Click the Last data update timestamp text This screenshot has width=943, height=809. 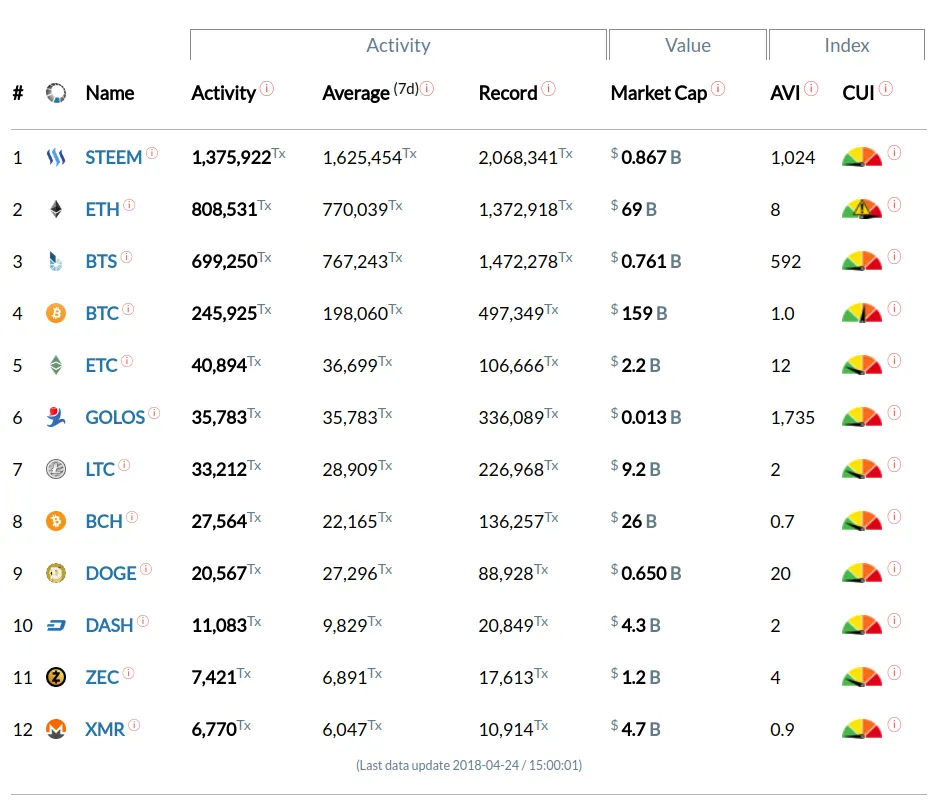pyautogui.click(x=469, y=765)
